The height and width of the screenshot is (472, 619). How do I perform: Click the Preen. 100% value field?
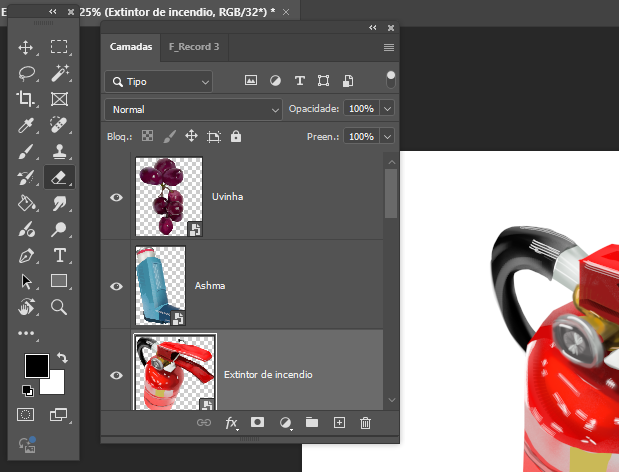click(x=361, y=137)
